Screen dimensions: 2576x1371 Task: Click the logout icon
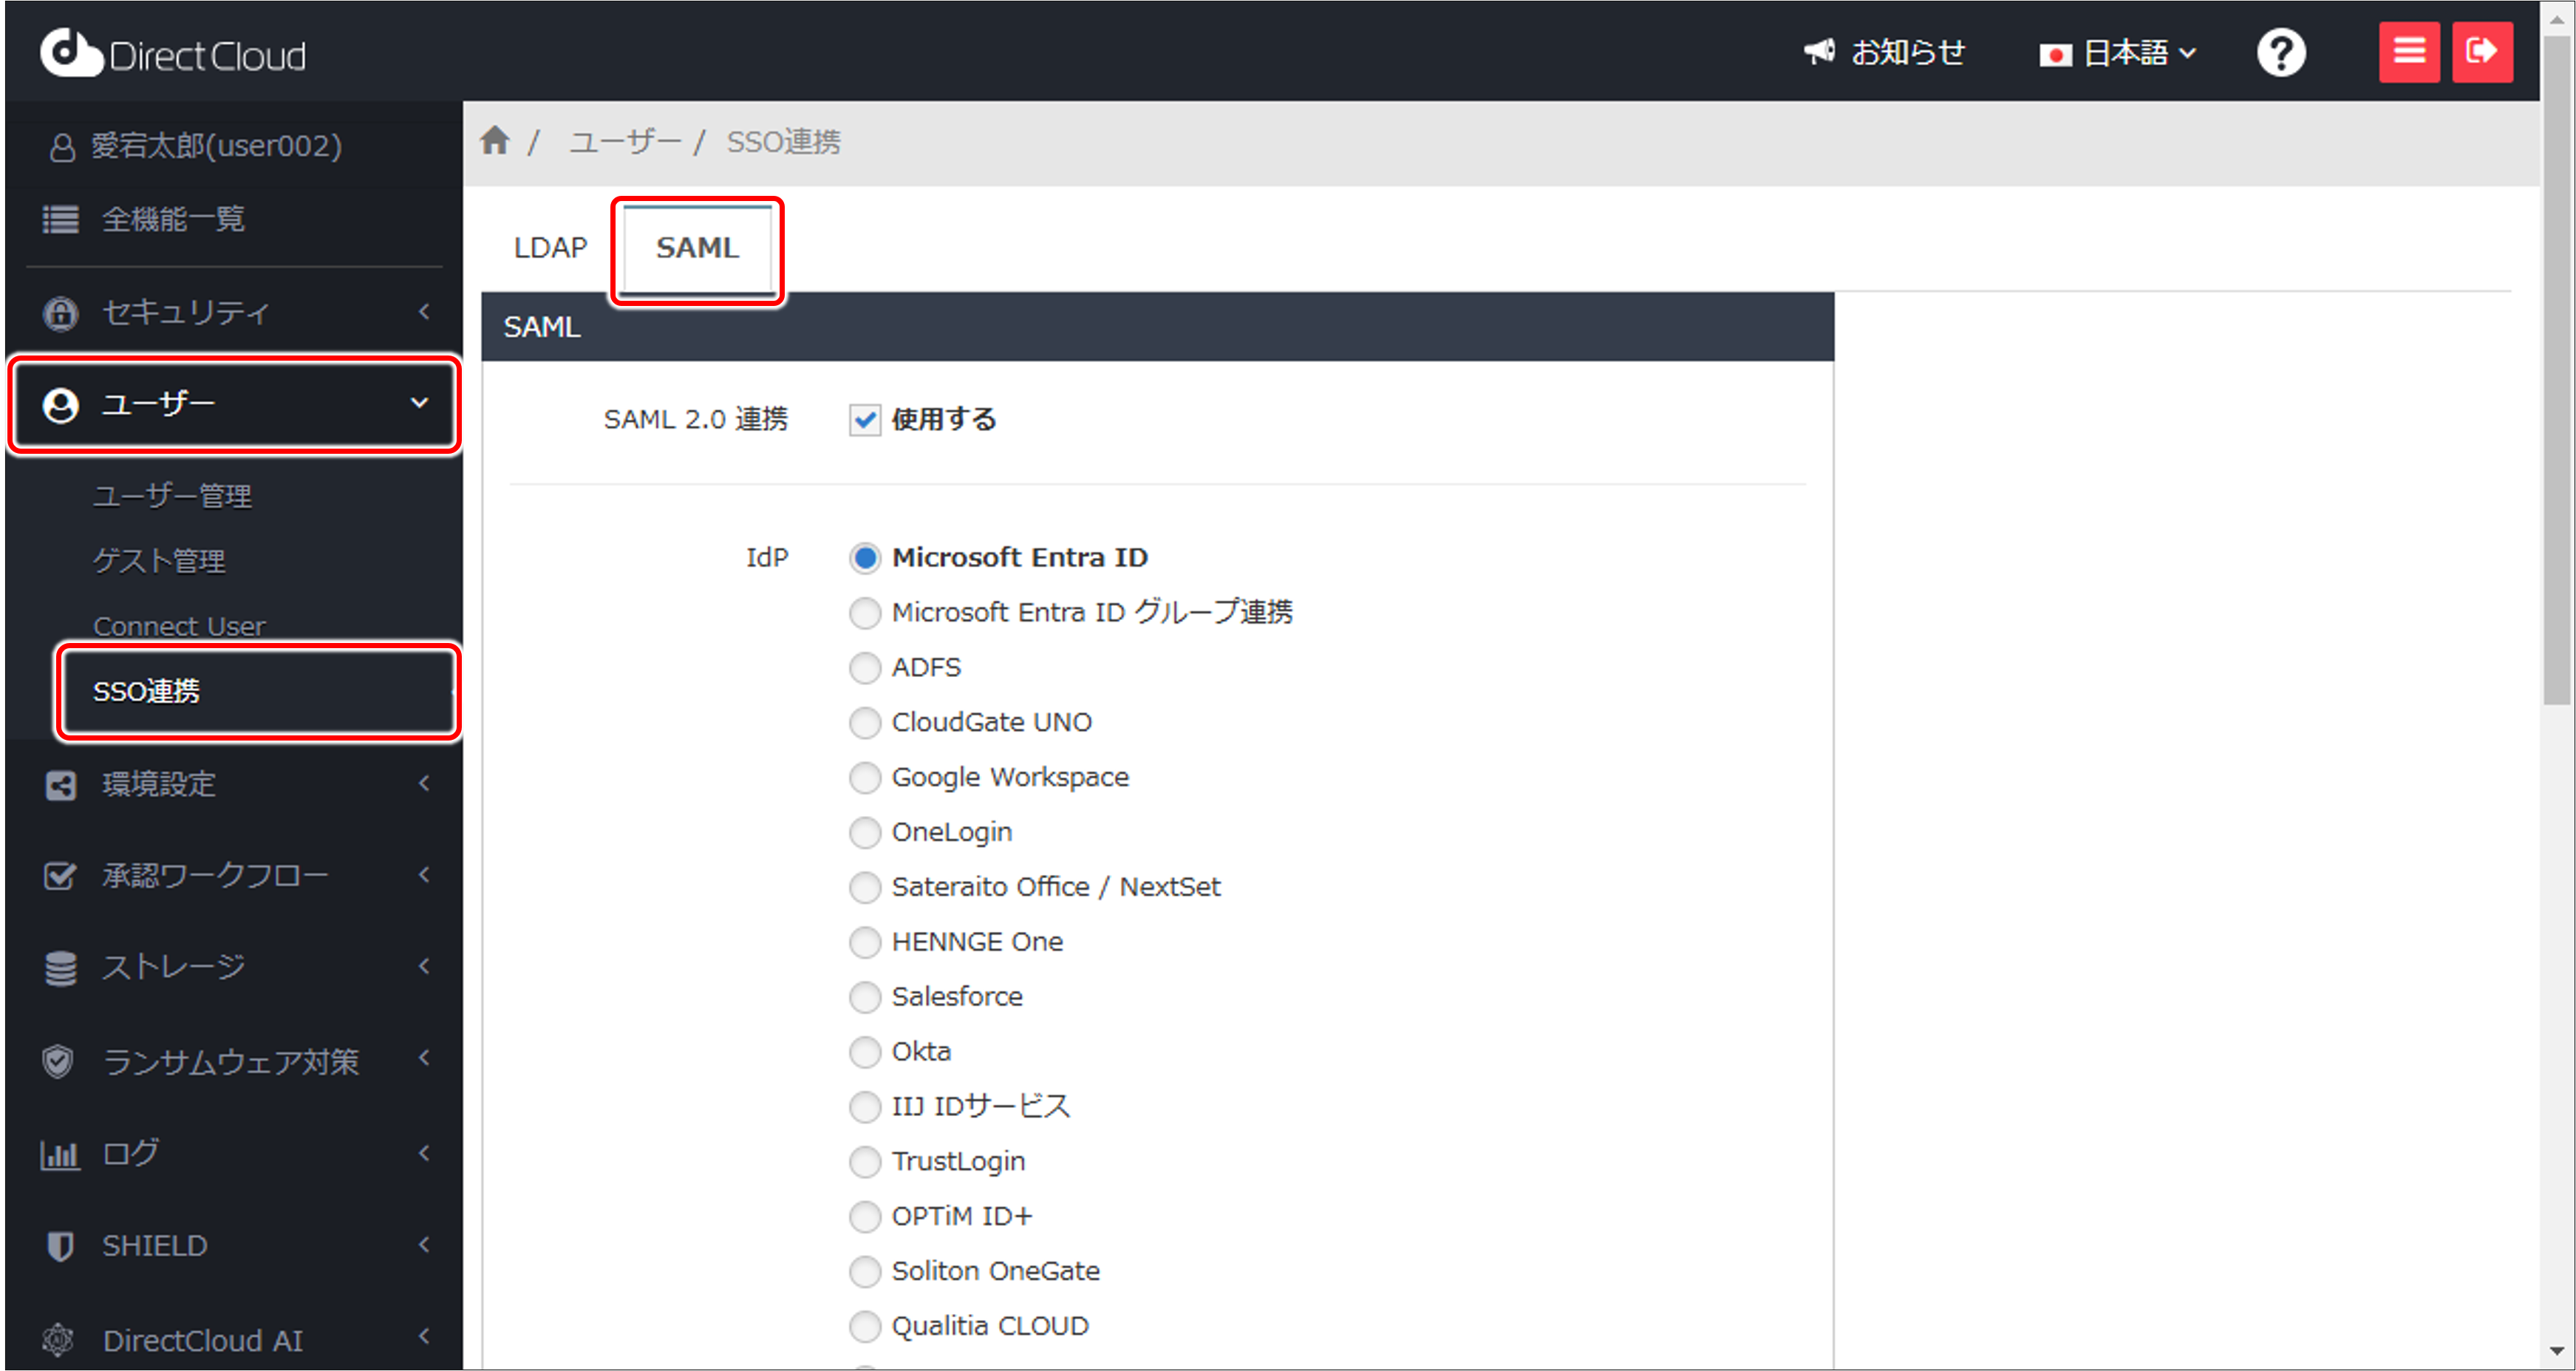pyautogui.click(x=2483, y=52)
